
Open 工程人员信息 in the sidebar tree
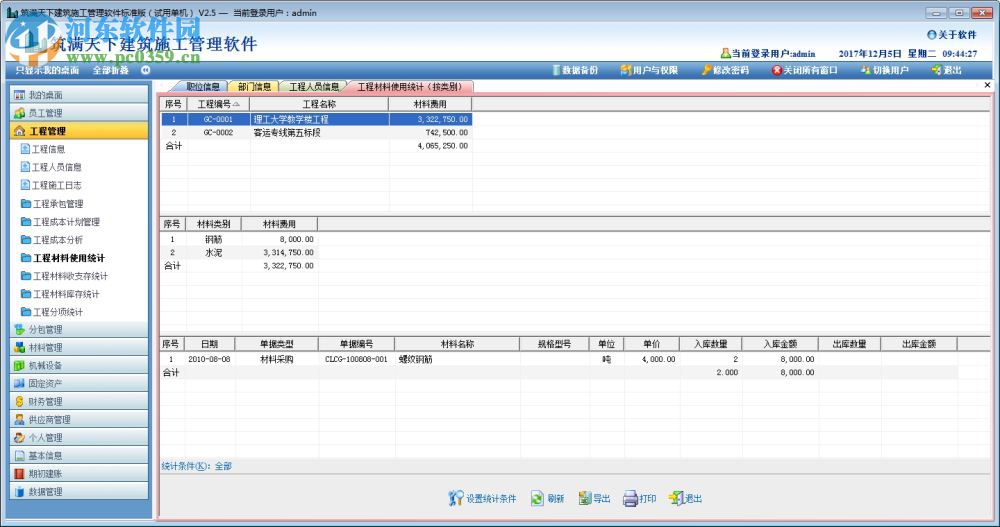(51, 167)
